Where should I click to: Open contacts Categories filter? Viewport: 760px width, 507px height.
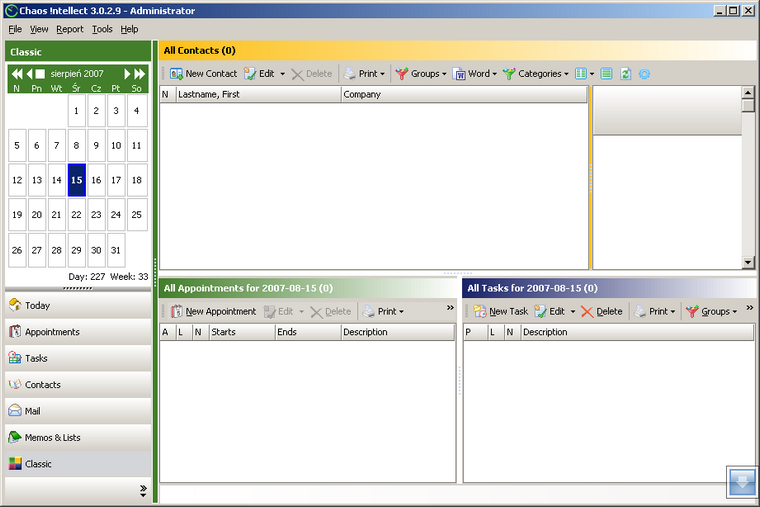(536, 74)
